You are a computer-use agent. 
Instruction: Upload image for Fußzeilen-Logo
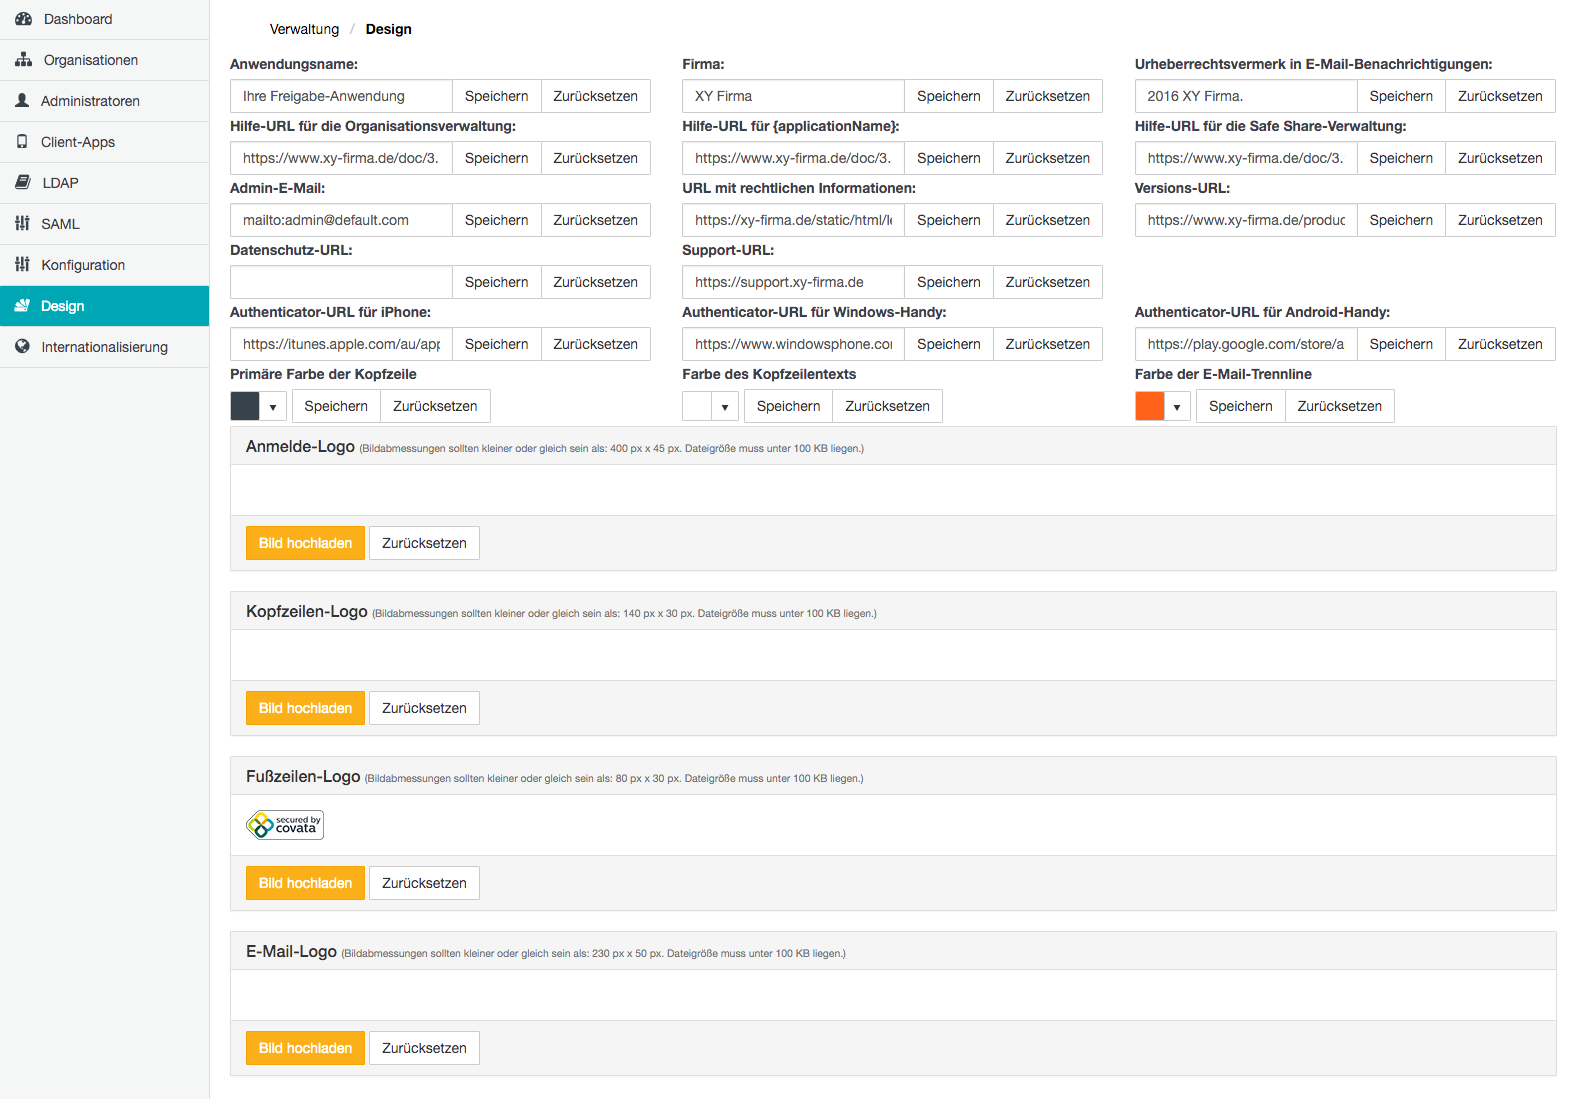pos(305,883)
